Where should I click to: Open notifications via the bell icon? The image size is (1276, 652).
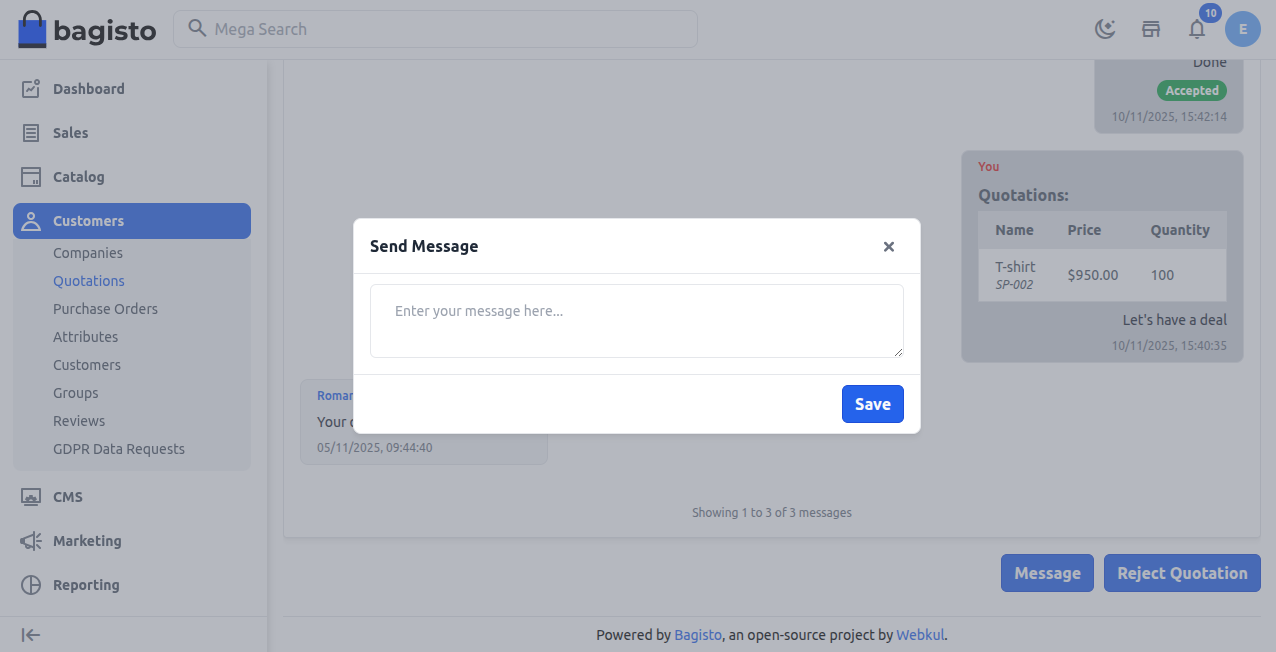pyautogui.click(x=1197, y=29)
